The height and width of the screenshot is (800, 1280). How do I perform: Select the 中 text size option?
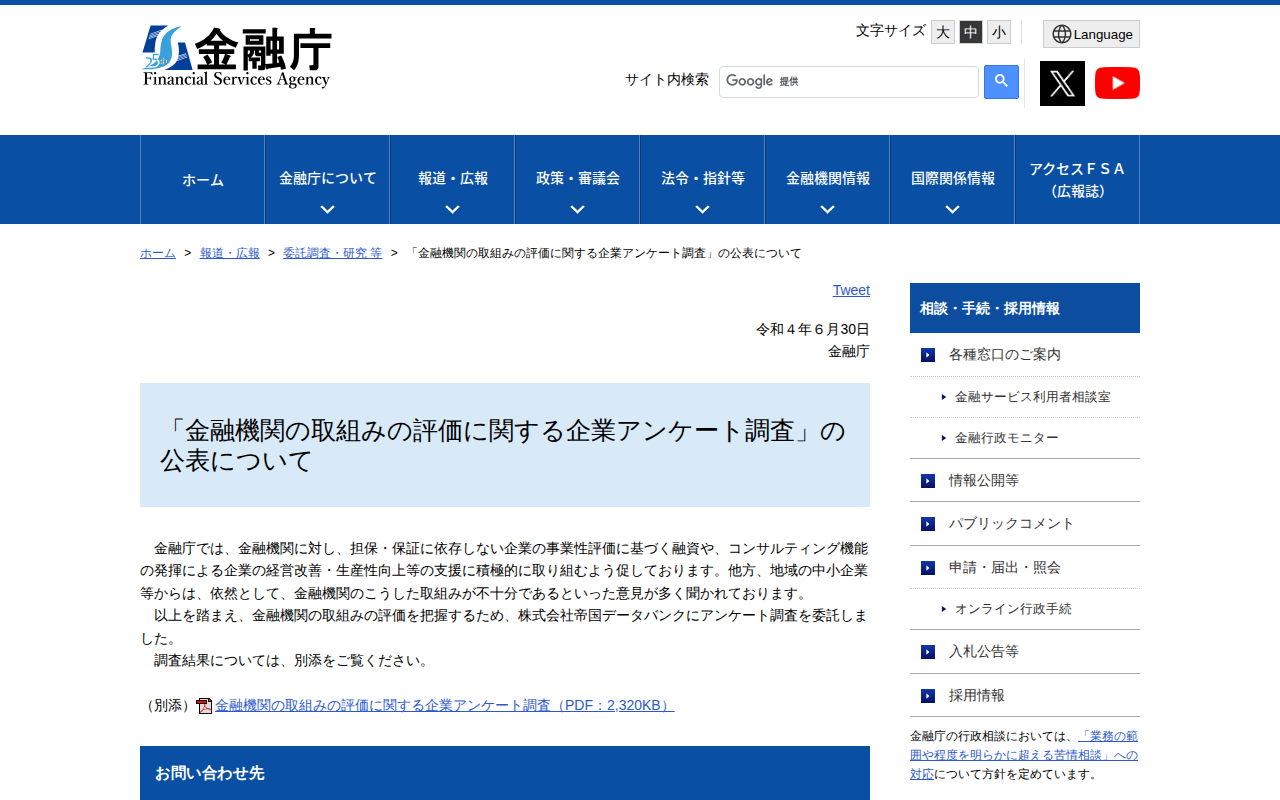(x=970, y=31)
